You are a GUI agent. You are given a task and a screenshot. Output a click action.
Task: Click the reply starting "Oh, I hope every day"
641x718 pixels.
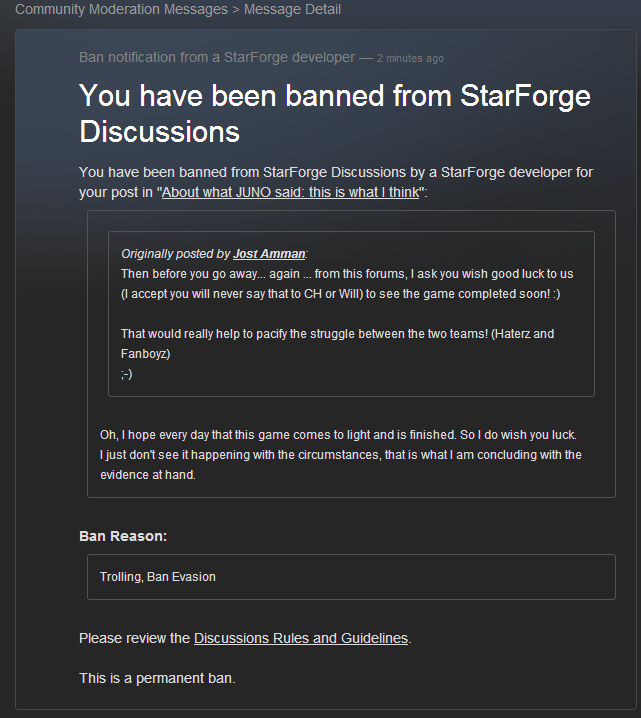341,455
